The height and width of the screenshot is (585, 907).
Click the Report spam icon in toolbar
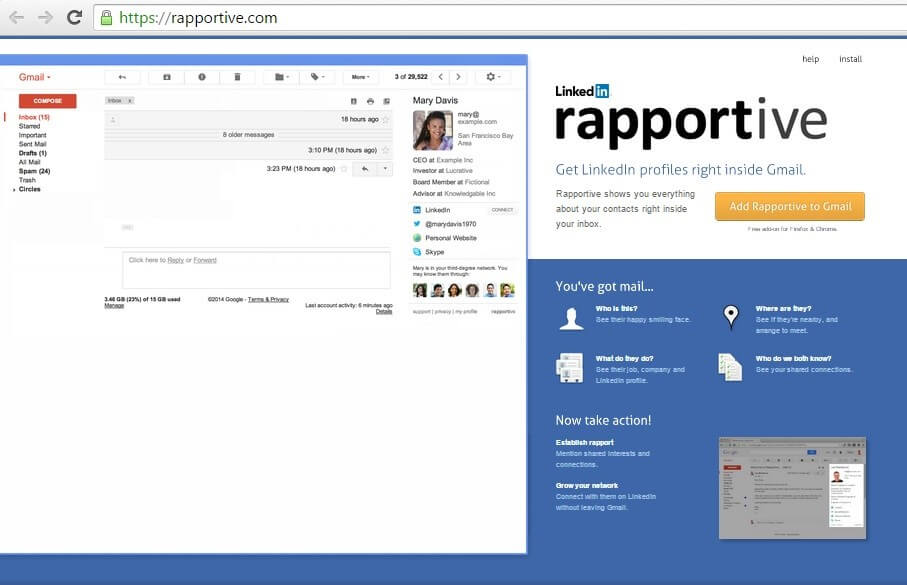tap(202, 77)
